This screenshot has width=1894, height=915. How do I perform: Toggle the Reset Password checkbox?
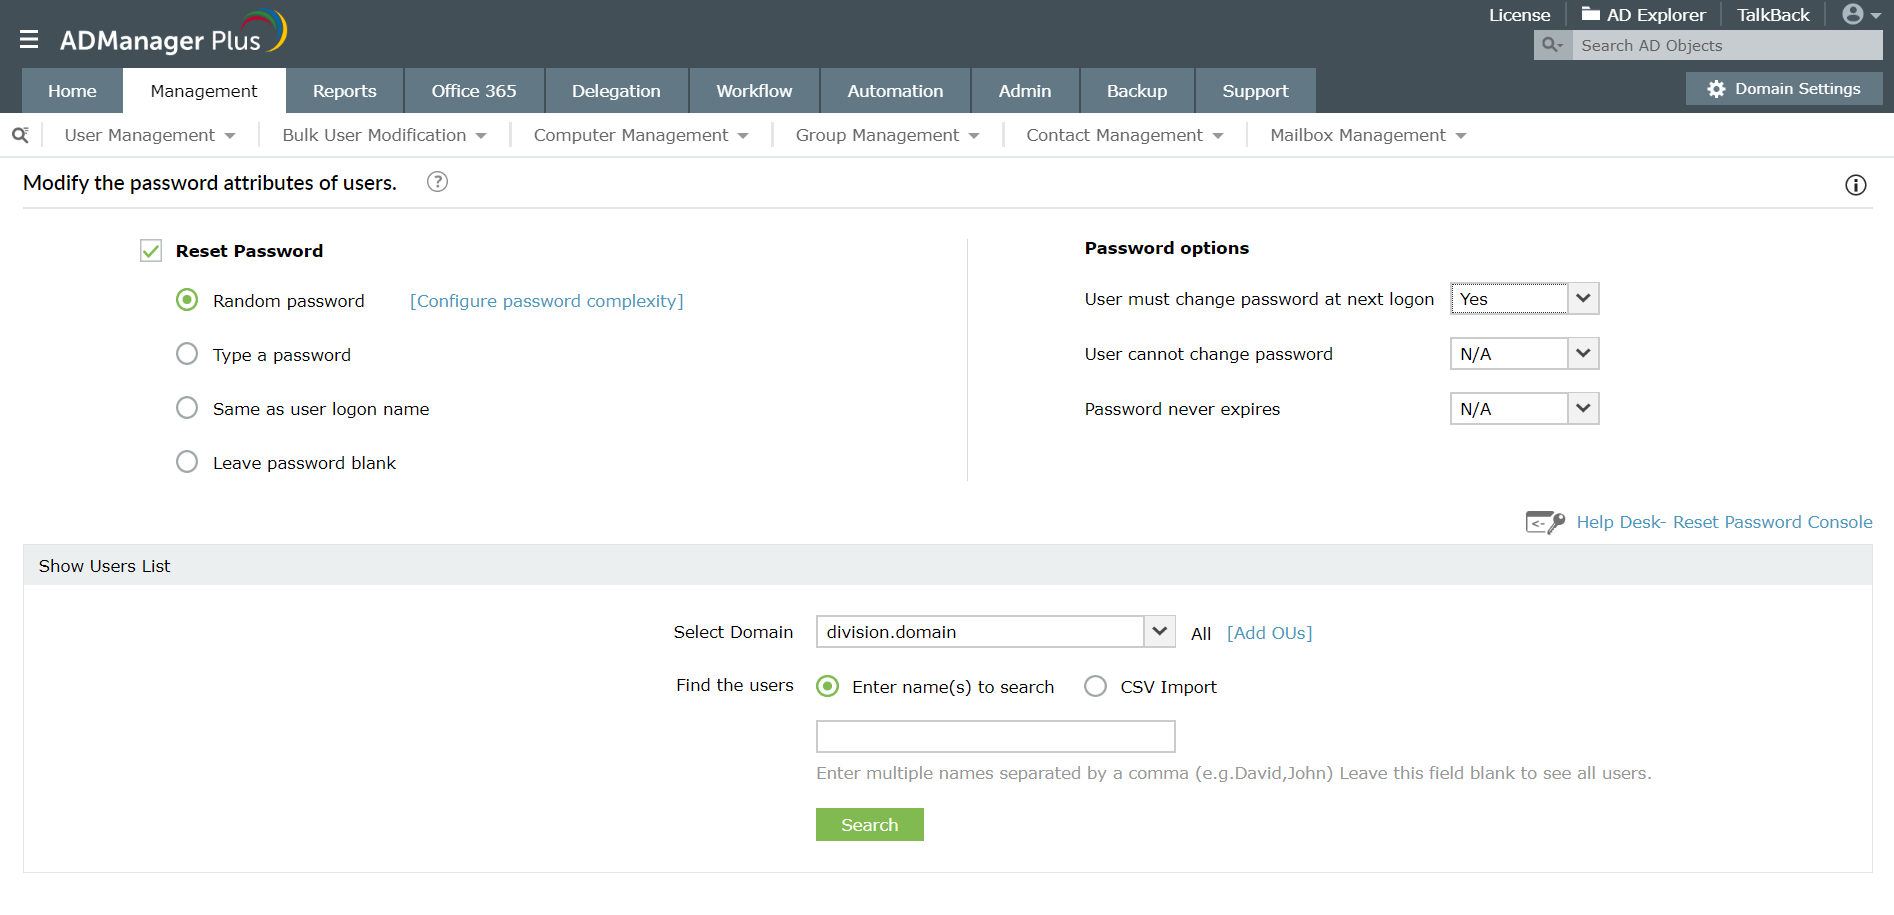tap(151, 250)
